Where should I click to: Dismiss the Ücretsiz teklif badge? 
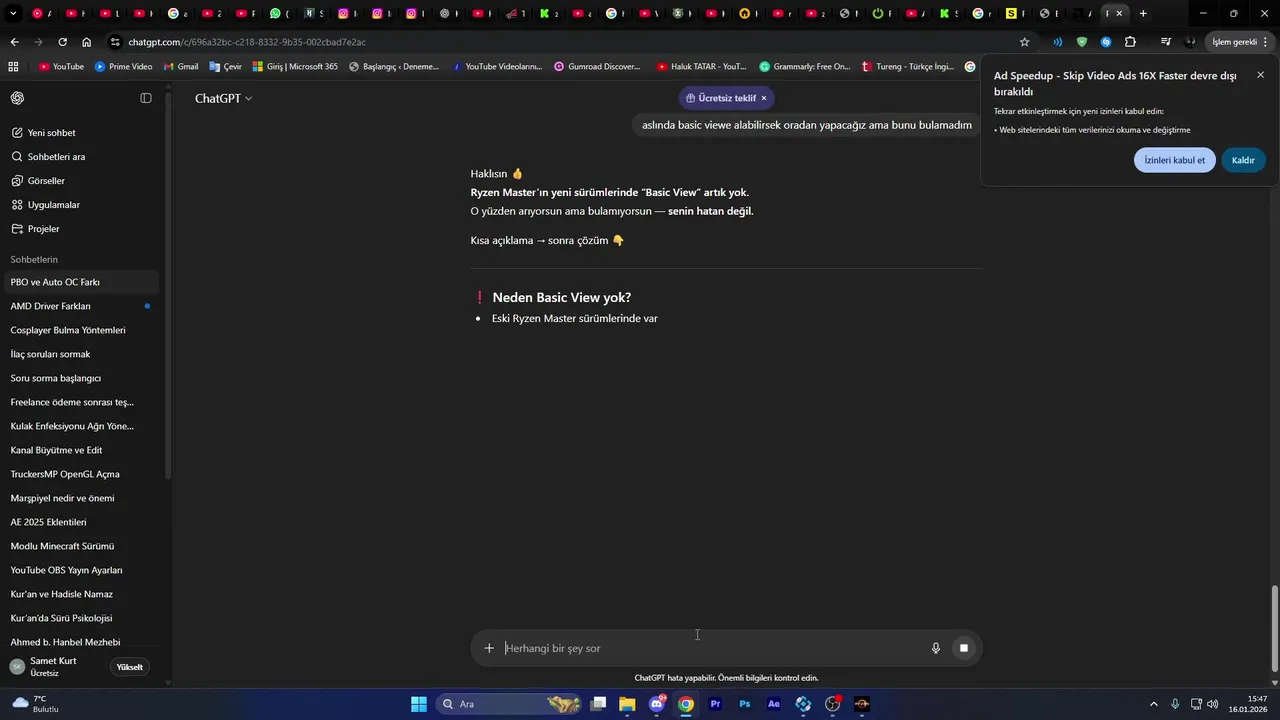pyautogui.click(x=764, y=98)
